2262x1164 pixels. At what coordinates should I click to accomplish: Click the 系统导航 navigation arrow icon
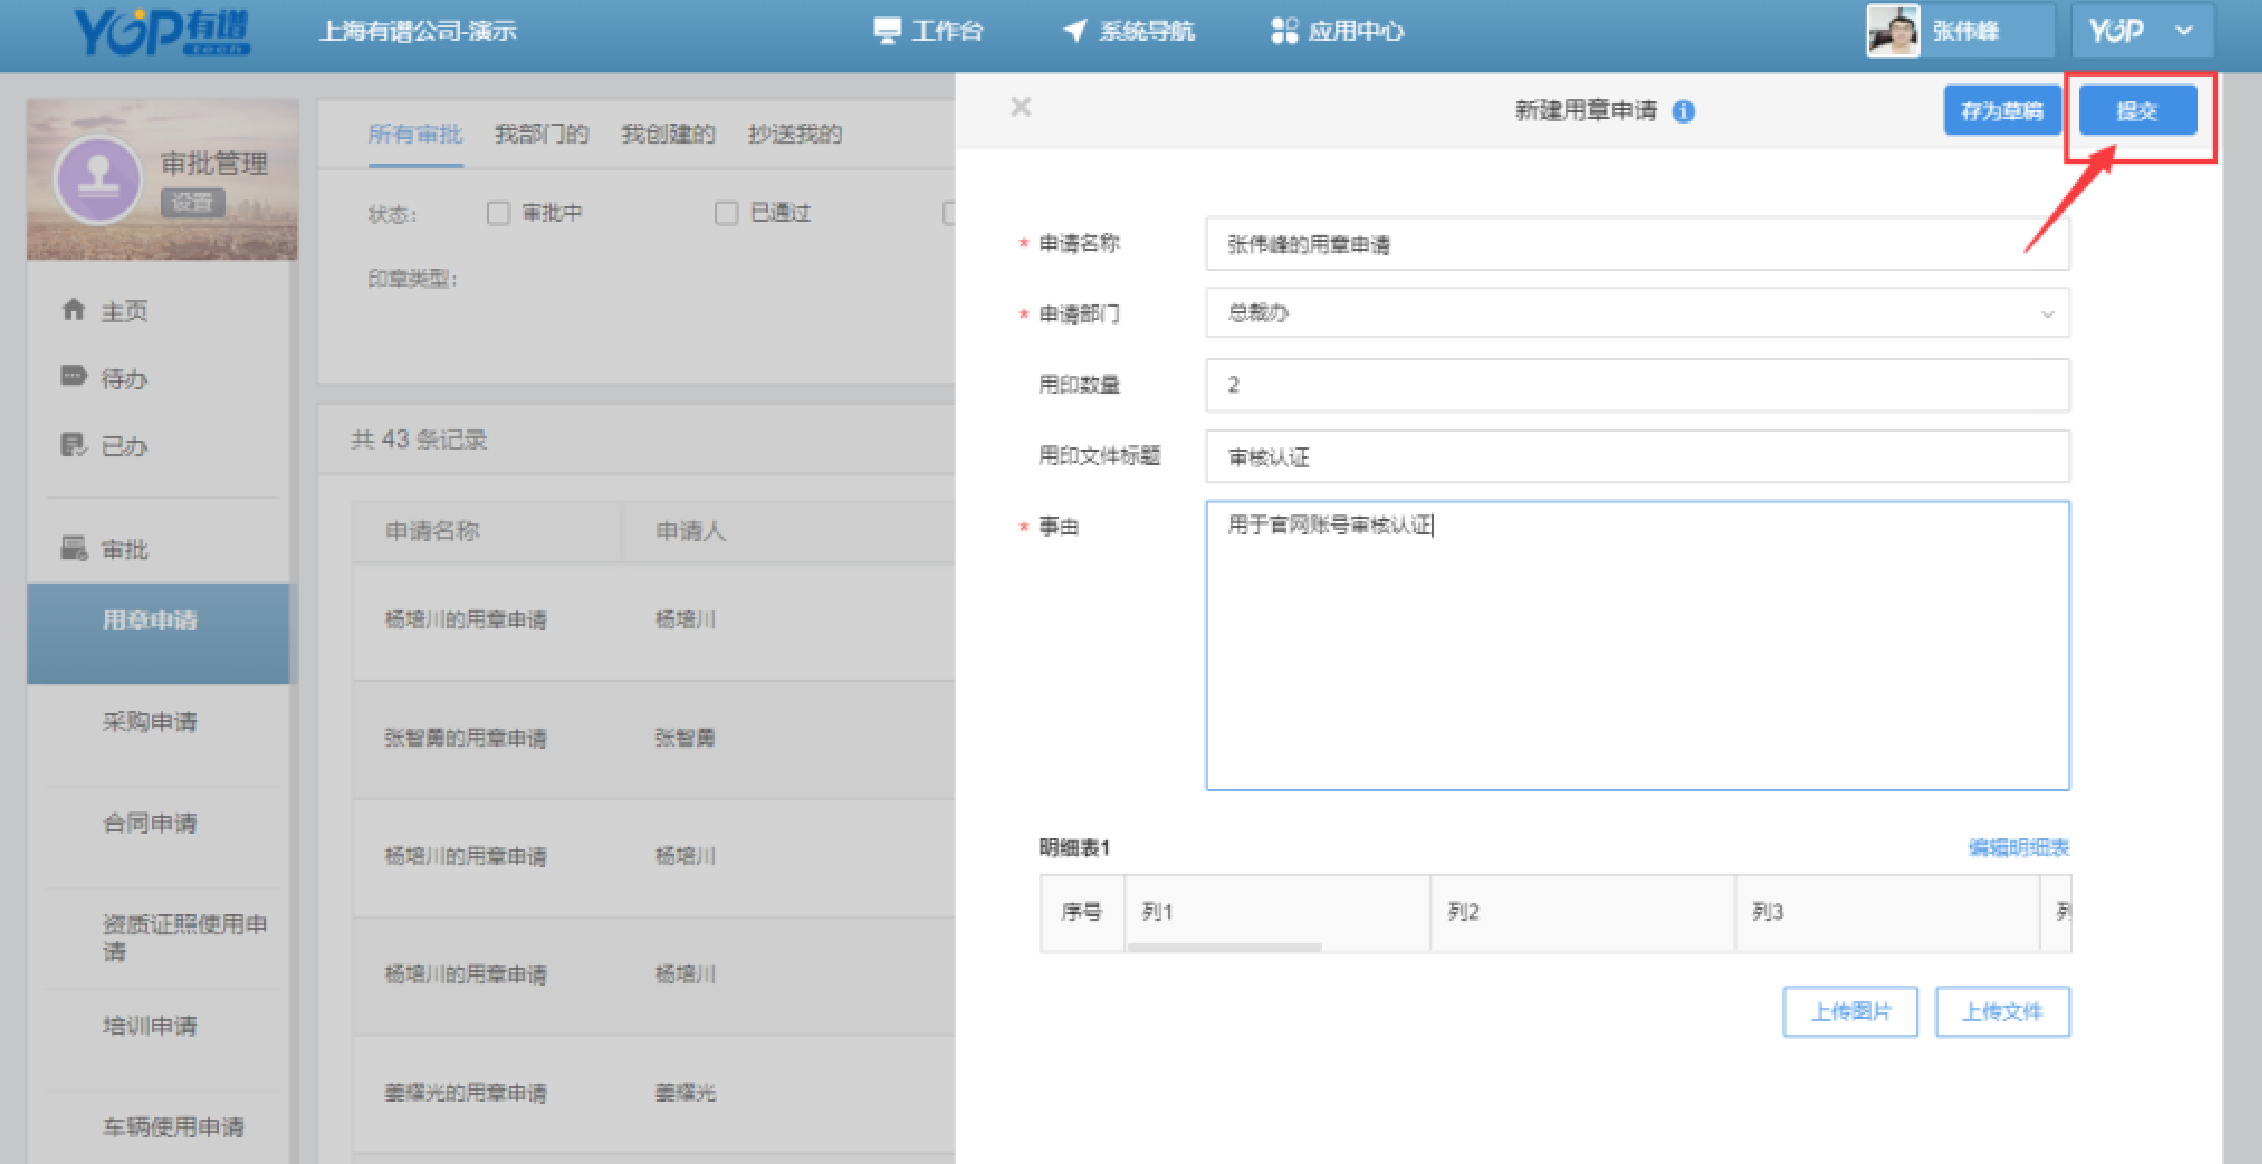[1074, 31]
